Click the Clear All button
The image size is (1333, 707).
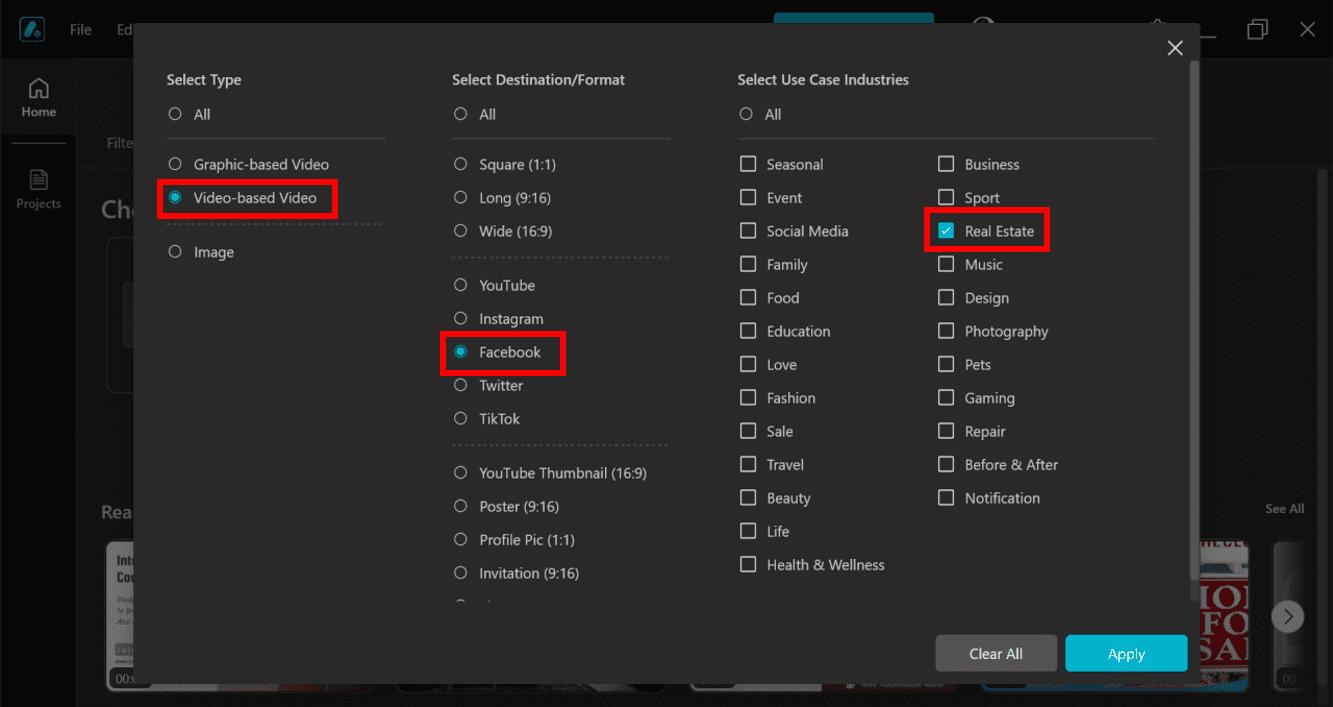click(x=995, y=654)
